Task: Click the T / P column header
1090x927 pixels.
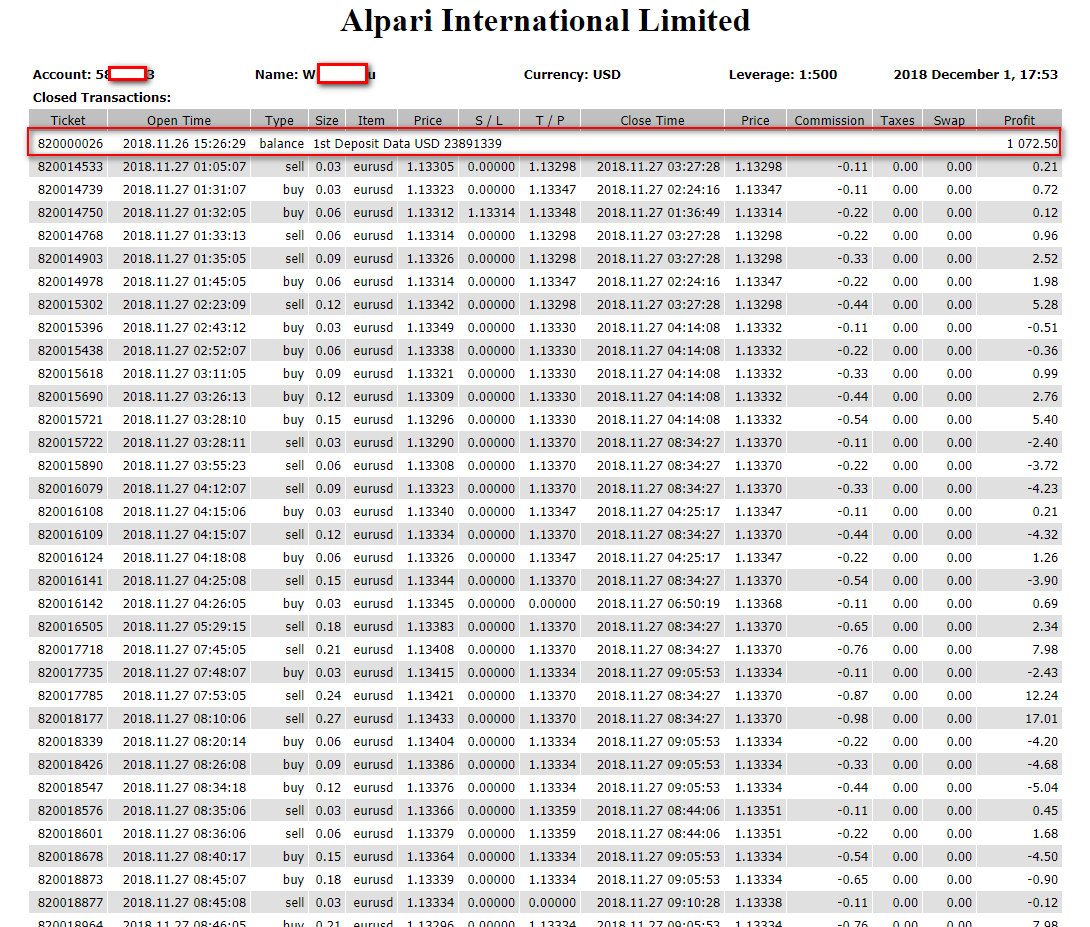Action: [550, 120]
